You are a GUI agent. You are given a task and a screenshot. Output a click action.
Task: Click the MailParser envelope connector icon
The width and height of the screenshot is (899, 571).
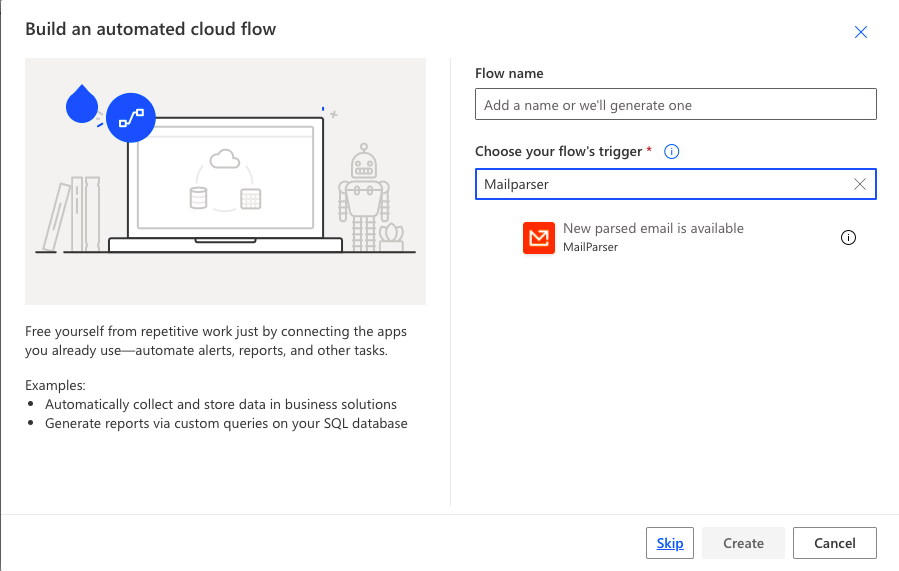[538, 237]
